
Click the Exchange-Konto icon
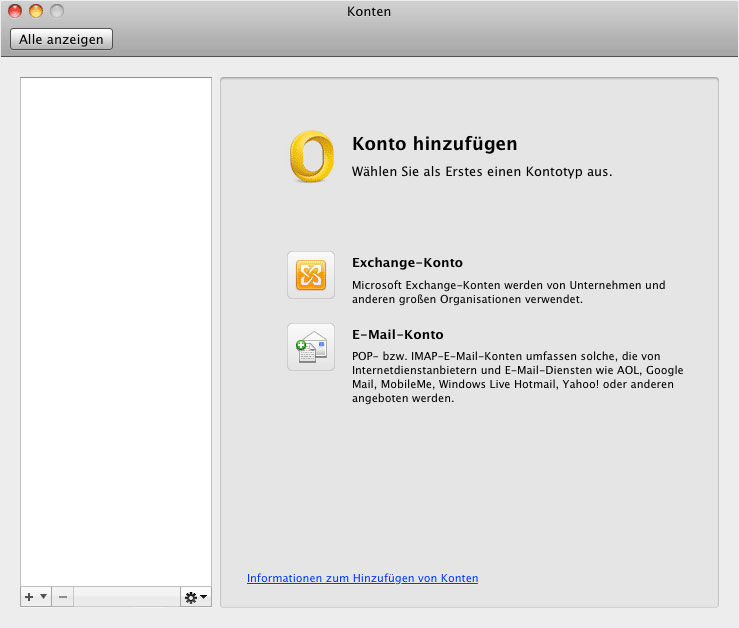coord(311,275)
